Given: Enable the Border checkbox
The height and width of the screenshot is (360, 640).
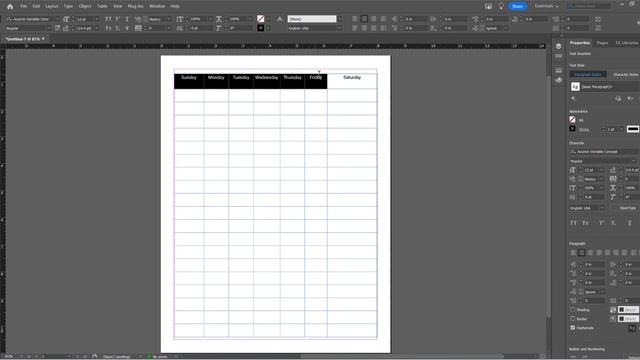Looking at the screenshot, I should click(573, 319).
